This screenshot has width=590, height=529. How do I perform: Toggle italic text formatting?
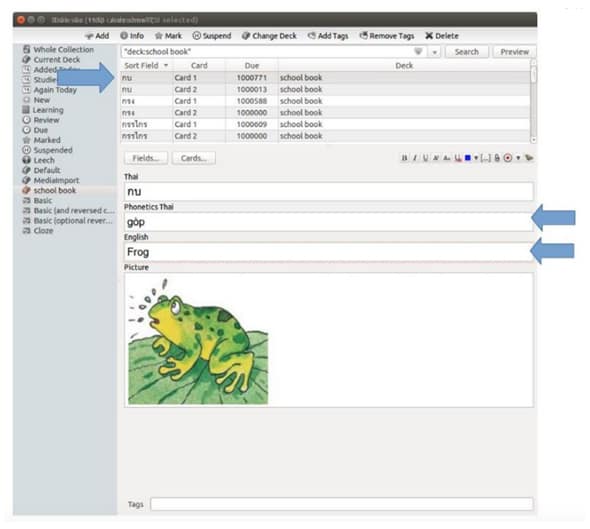[415, 158]
